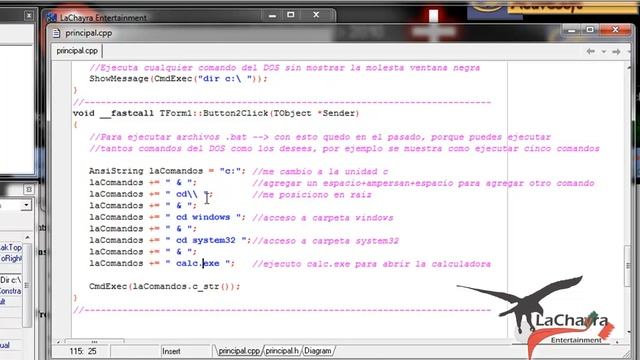Open the Diagram bottom tab
The height and width of the screenshot is (360, 640).
point(318,351)
